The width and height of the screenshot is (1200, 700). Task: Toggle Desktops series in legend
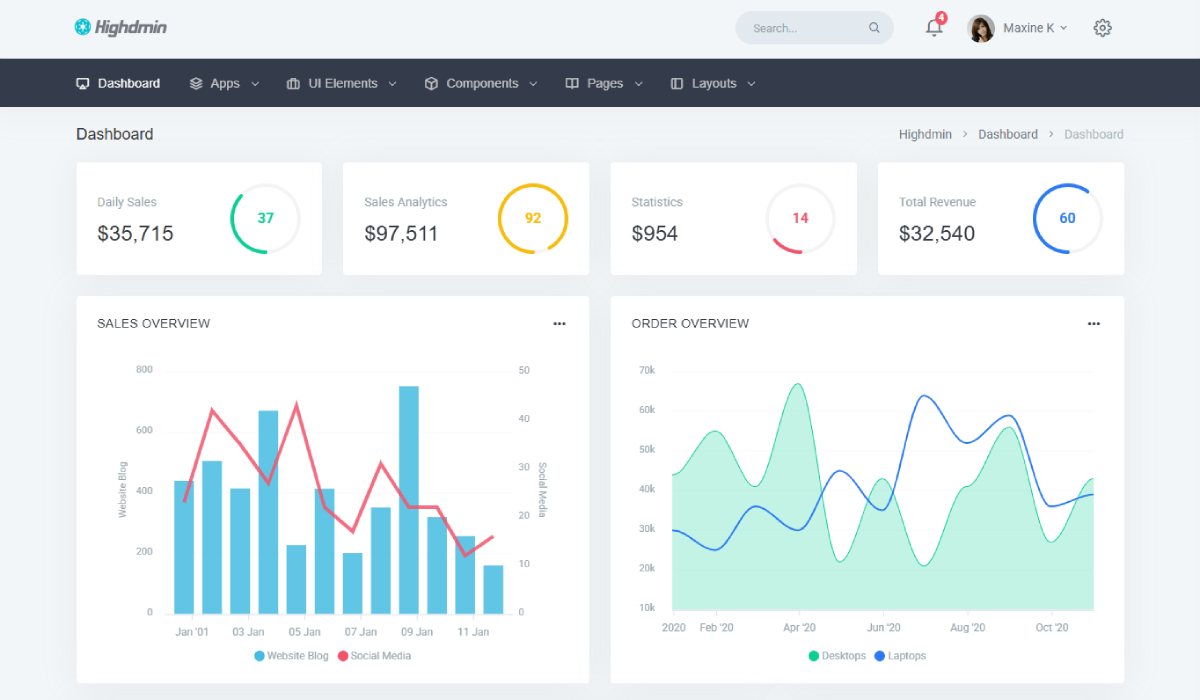(836, 656)
